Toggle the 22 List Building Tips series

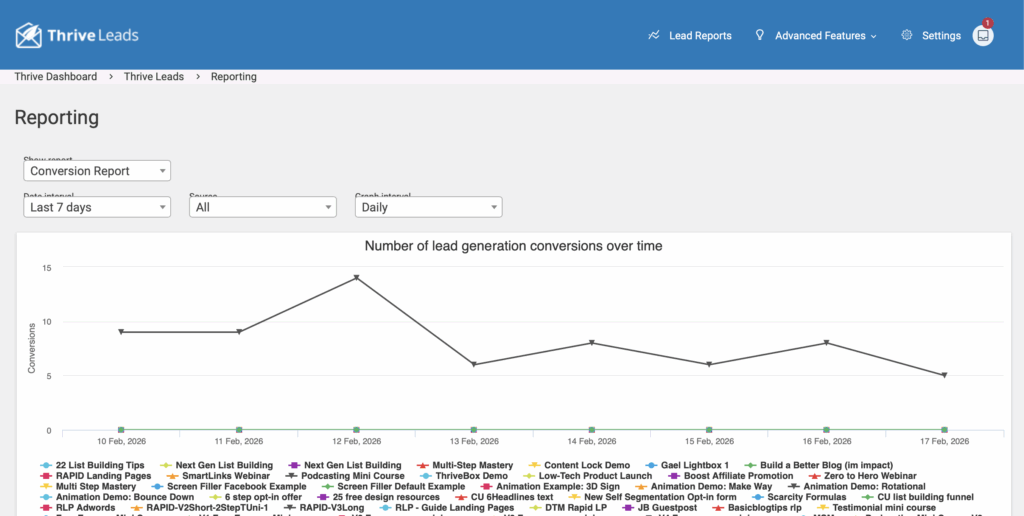tap(99, 465)
